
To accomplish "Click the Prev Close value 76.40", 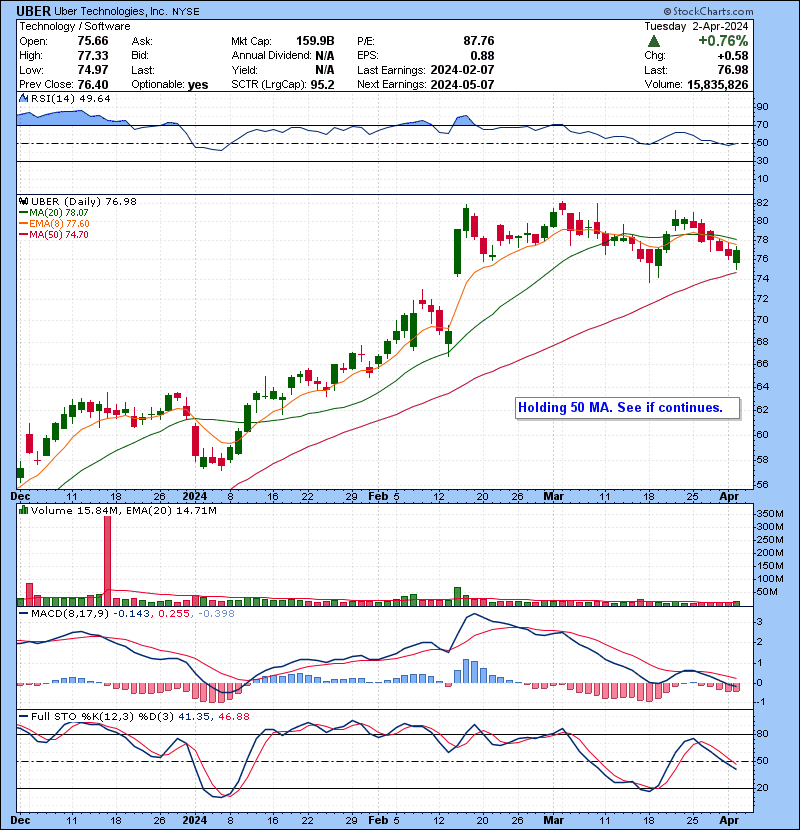I will [93, 85].
